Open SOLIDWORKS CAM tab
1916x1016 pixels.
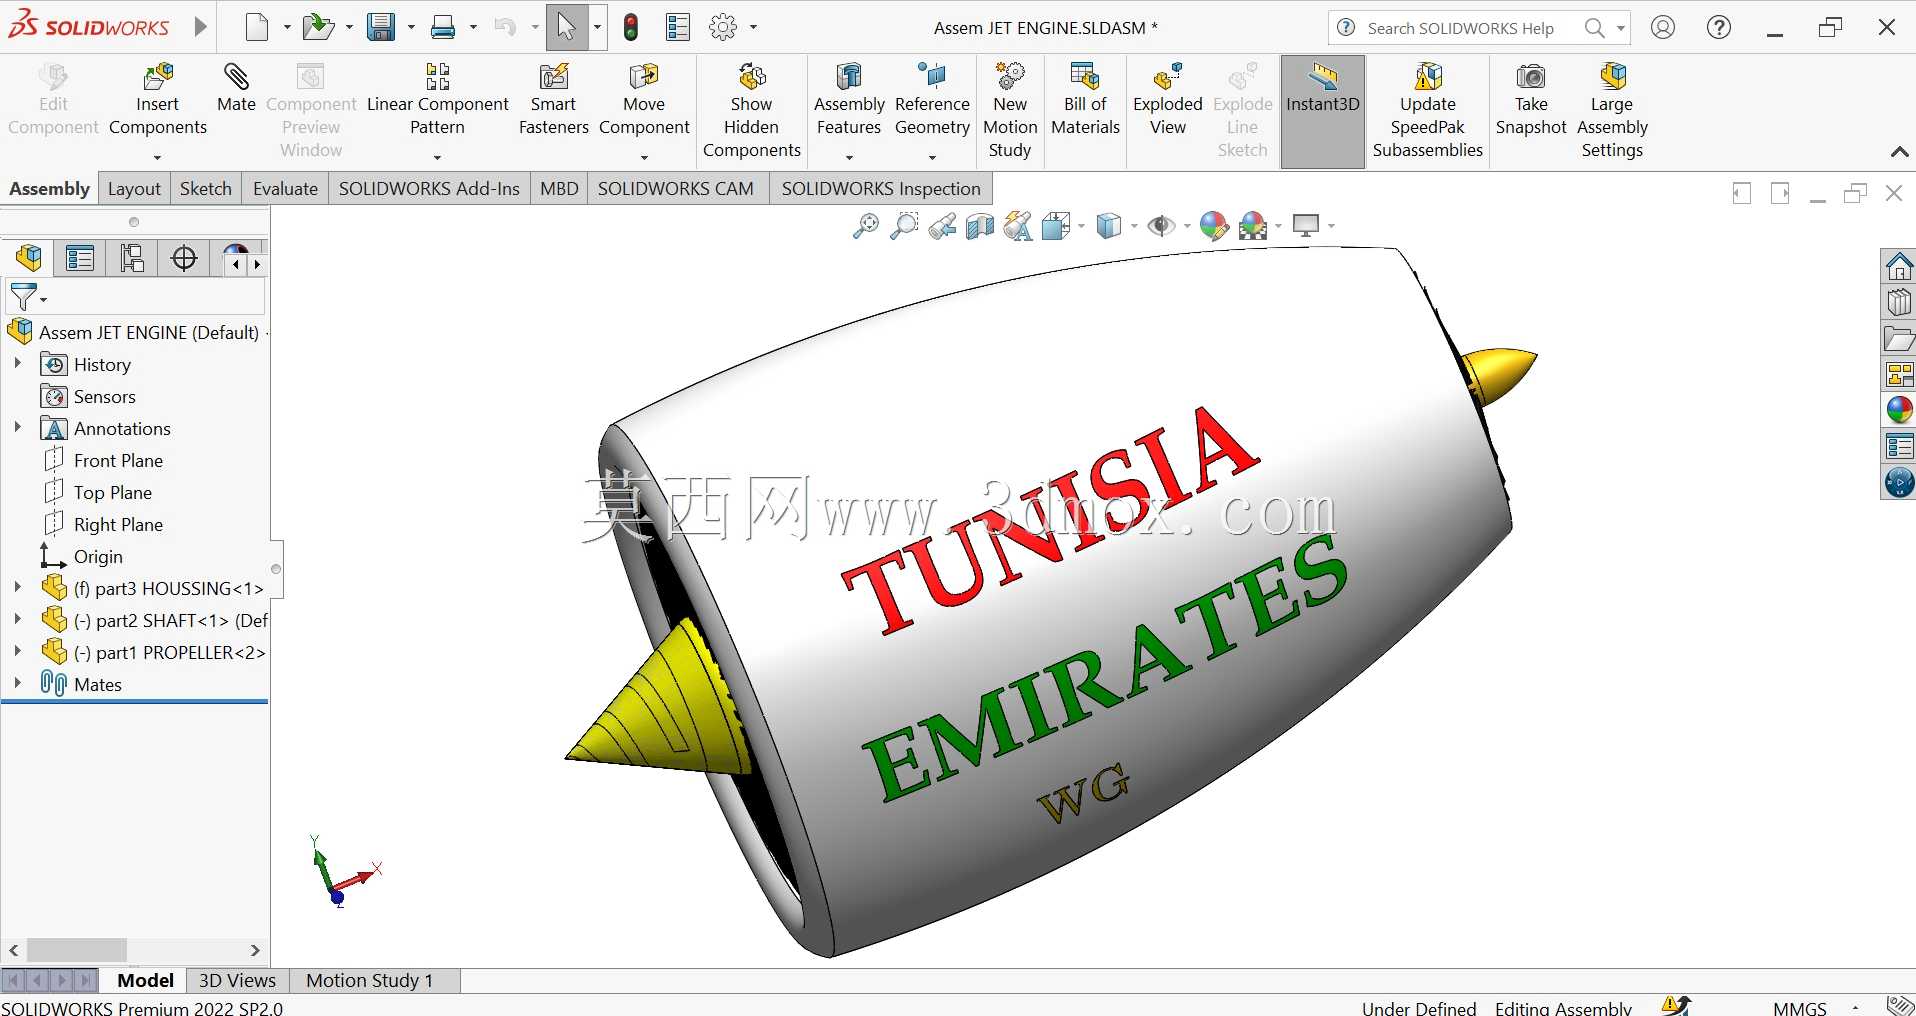(x=676, y=189)
